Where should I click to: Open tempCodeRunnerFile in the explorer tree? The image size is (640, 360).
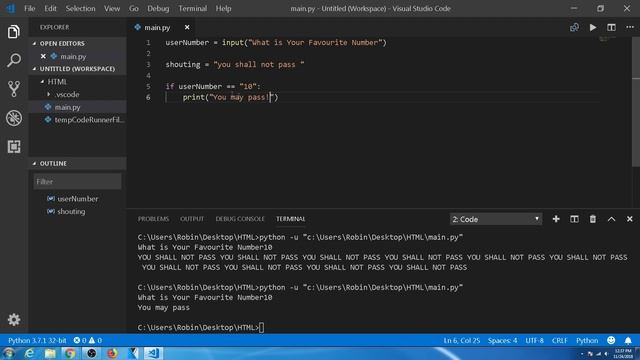coord(78,120)
